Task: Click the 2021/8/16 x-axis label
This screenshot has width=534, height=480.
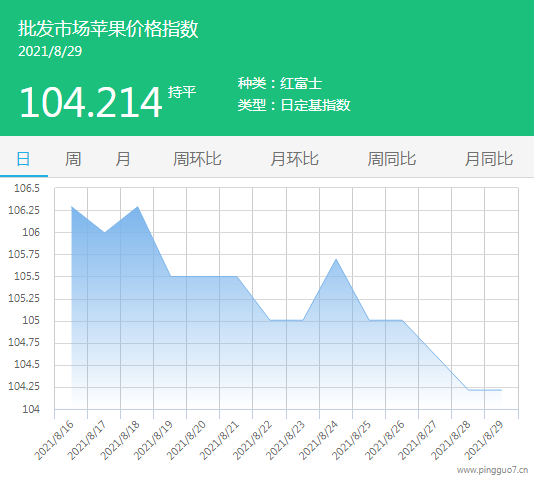Action: click(x=54, y=440)
